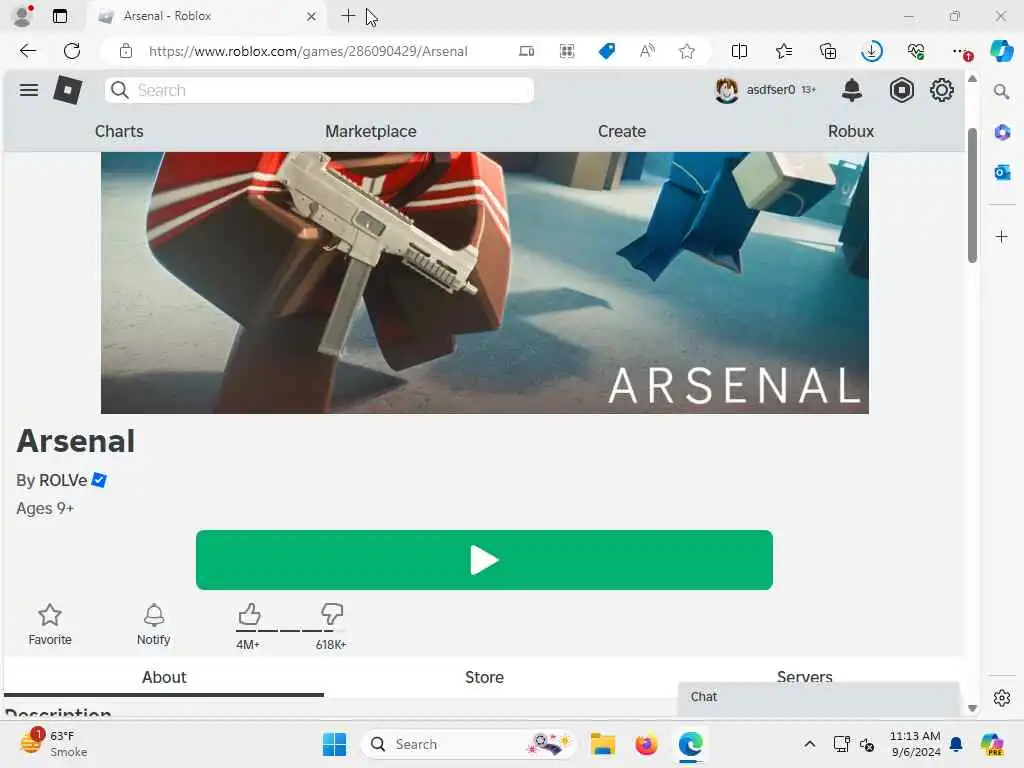Open the QR code or grid icon in address bar
This screenshot has width=1024, height=768.
(567, 51)
